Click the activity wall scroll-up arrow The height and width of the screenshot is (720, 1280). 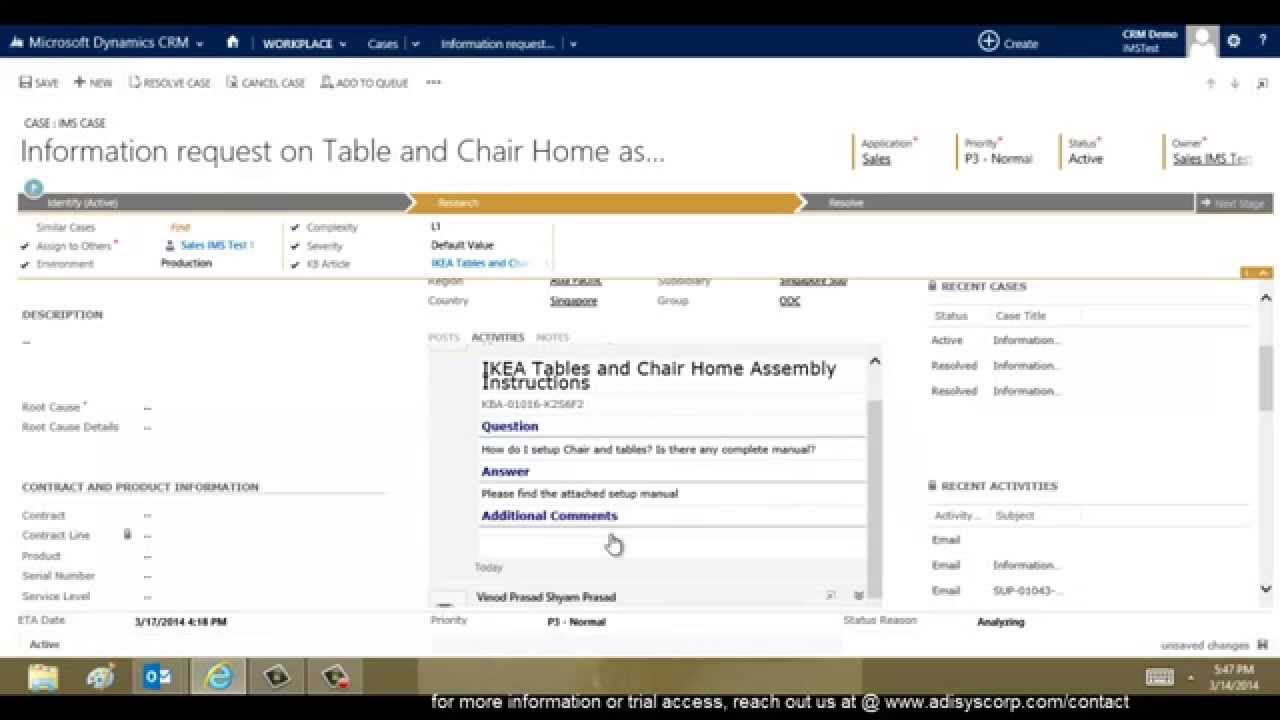click(875, 361)
